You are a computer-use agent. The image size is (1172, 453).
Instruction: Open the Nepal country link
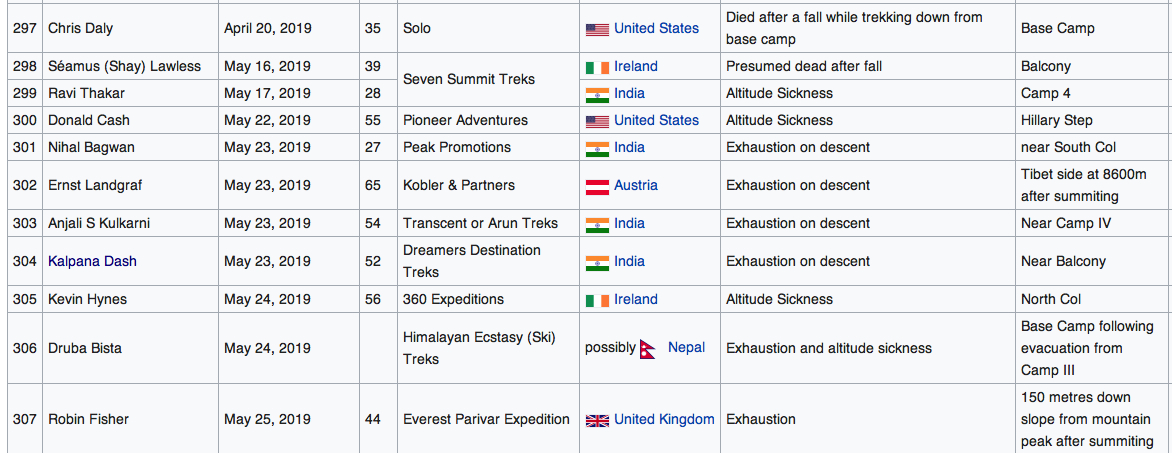pyautogui.click(x=686, y=347)
